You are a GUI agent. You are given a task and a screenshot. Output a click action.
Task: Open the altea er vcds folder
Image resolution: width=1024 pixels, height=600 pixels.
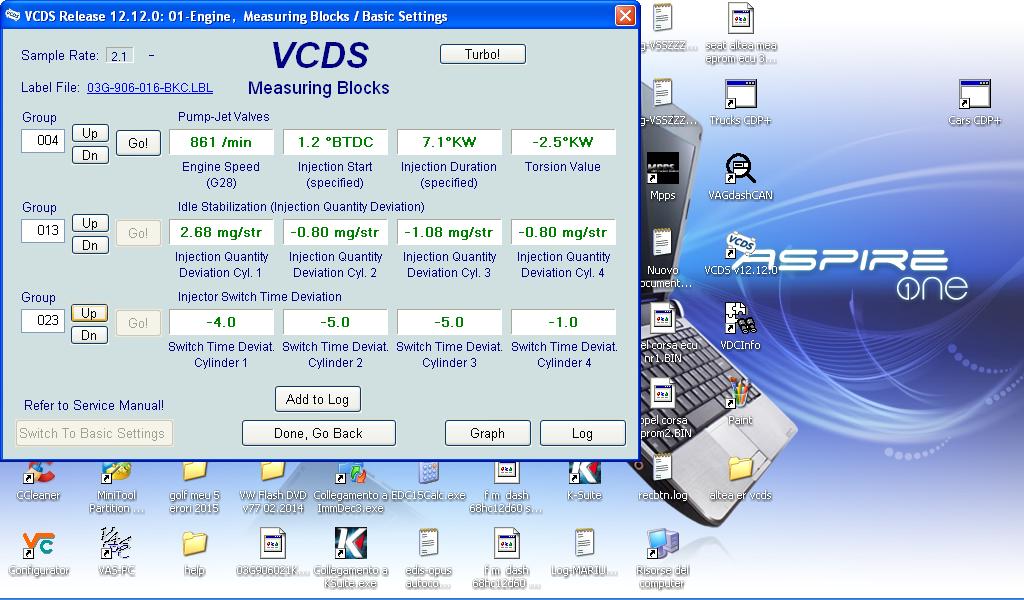[740, 470]
